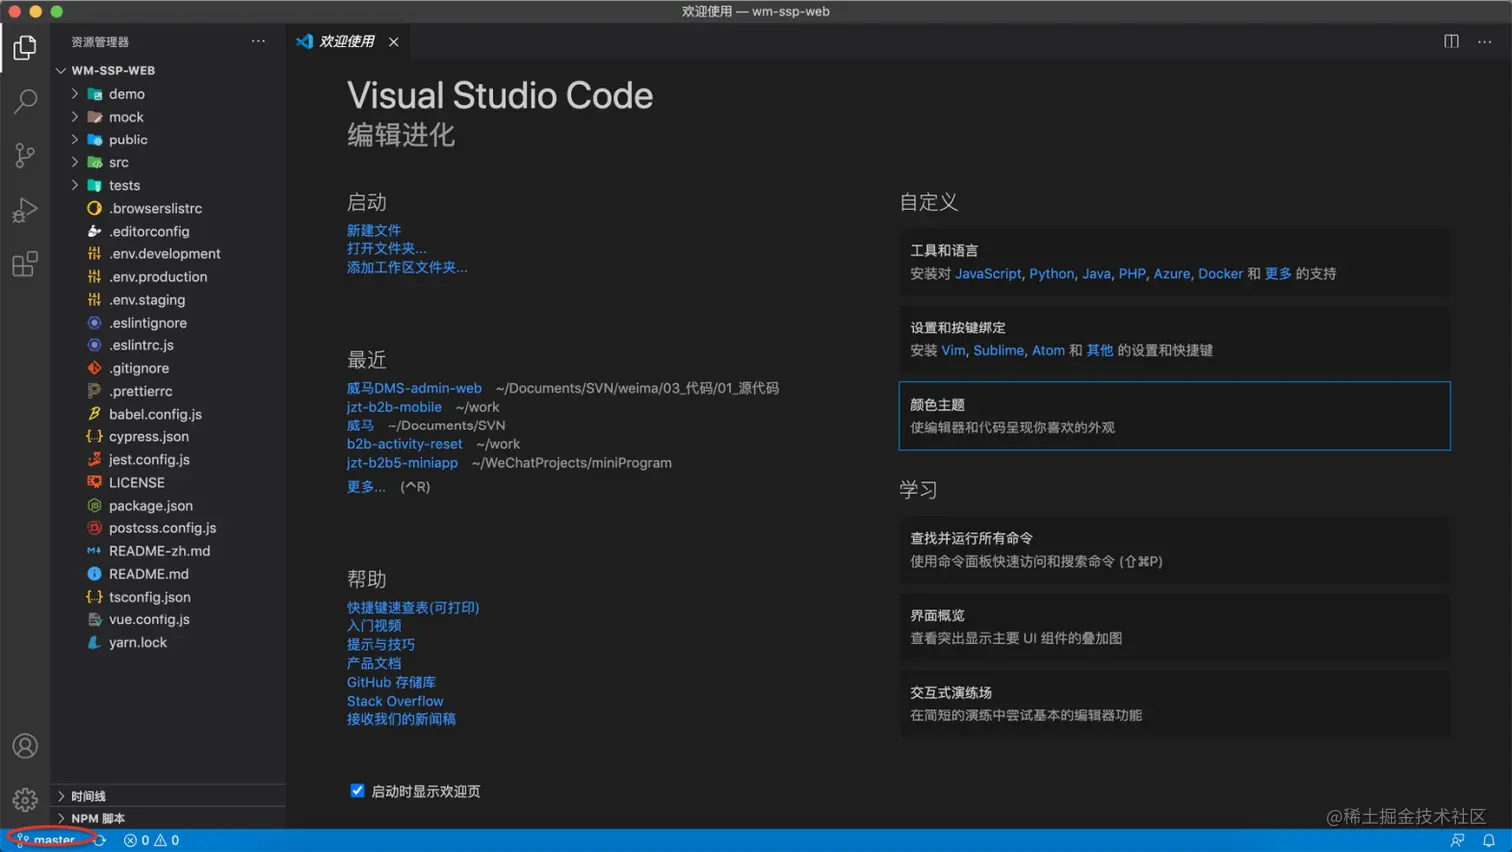Open recent project 威马DMS-admin-web
The height and width of the screenshot is (852, 1512).
[x=414, y=388]
